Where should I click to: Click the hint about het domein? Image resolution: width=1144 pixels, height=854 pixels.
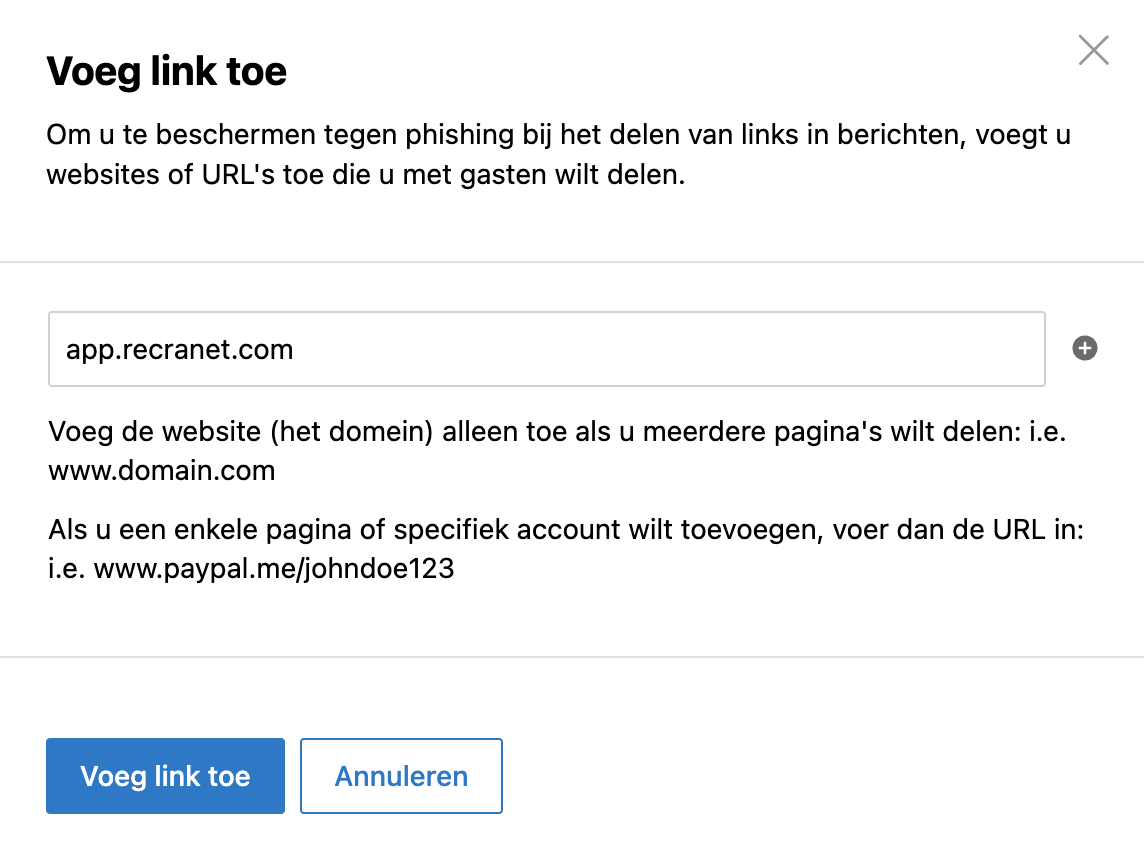[x=557, y=451]
